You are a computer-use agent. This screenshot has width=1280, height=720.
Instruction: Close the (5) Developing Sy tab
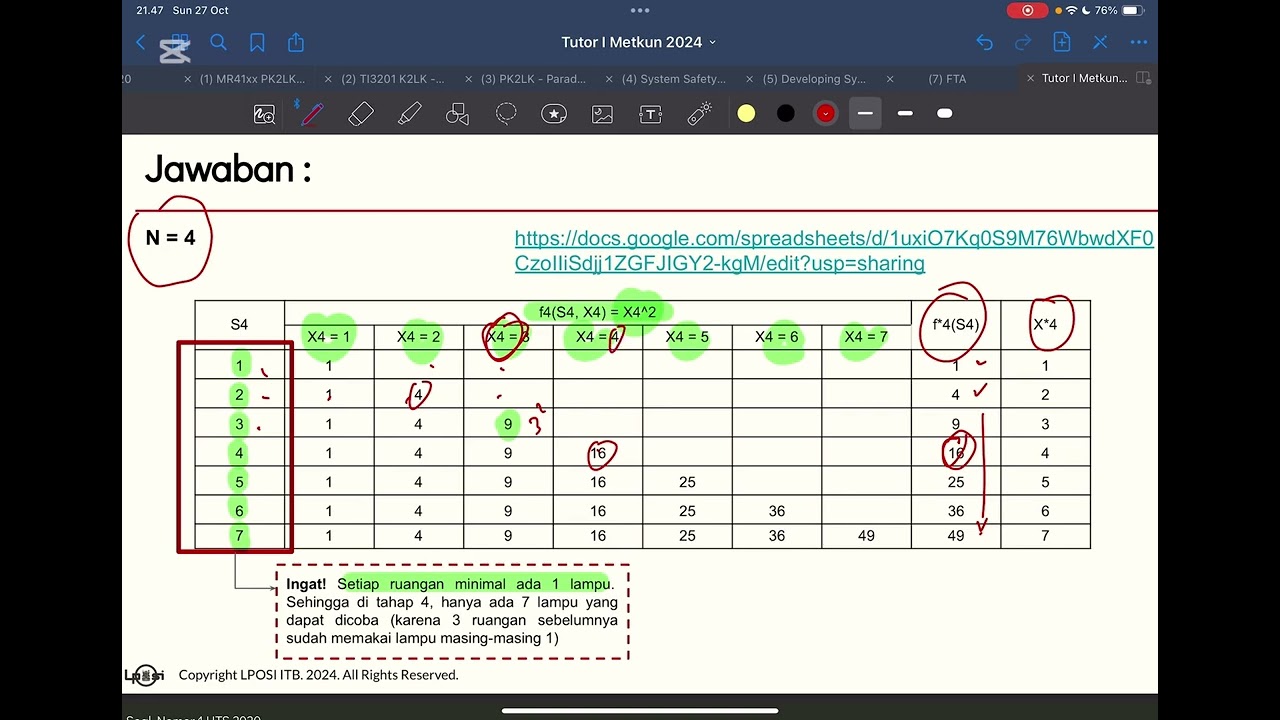[749, 79]
